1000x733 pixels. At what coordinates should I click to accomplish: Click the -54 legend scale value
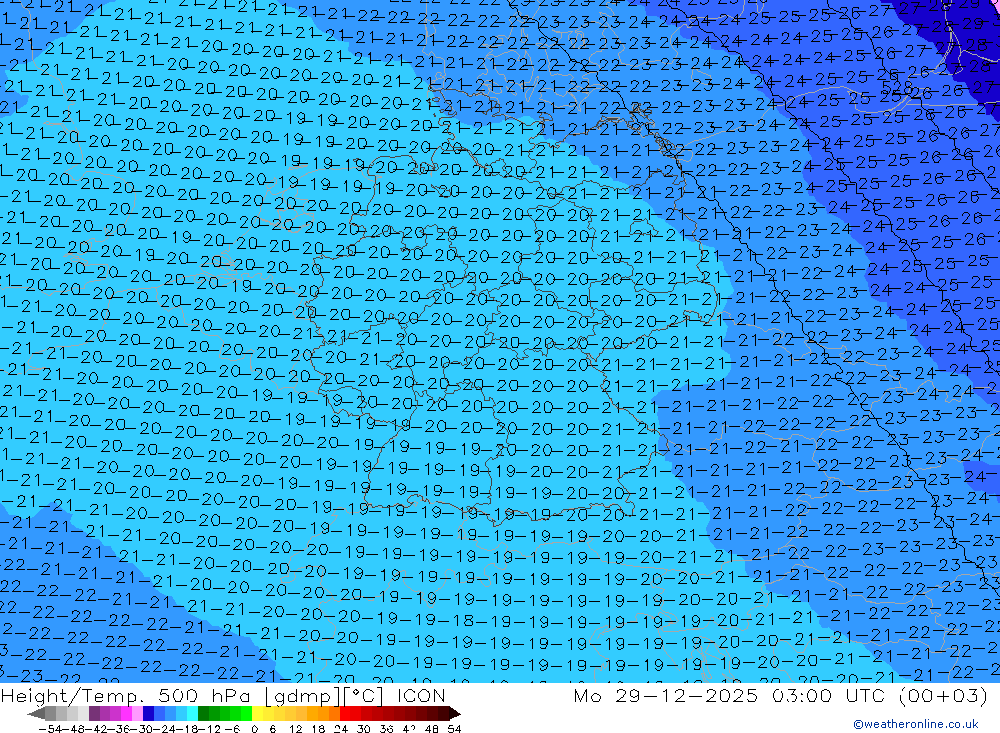(x=50, y=729)
